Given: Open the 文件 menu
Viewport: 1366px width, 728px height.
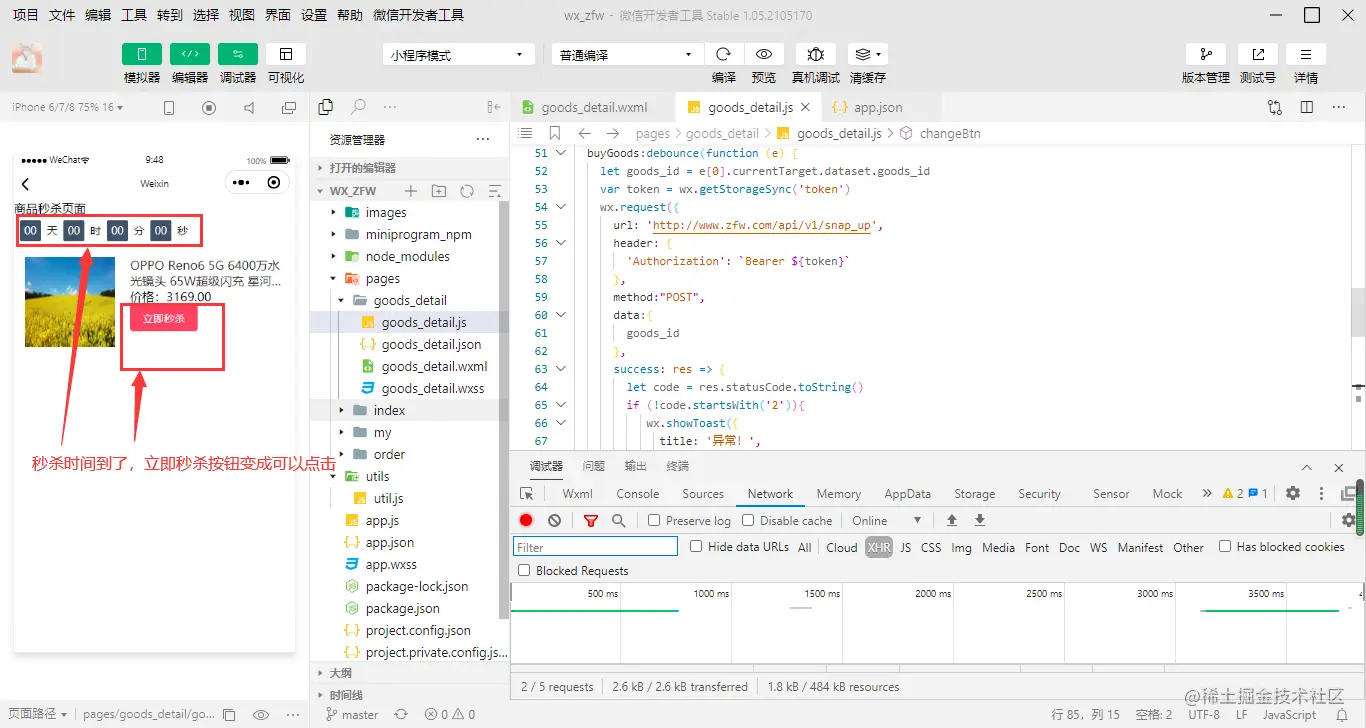Looking at the screenshot, I should coord(62,15).
